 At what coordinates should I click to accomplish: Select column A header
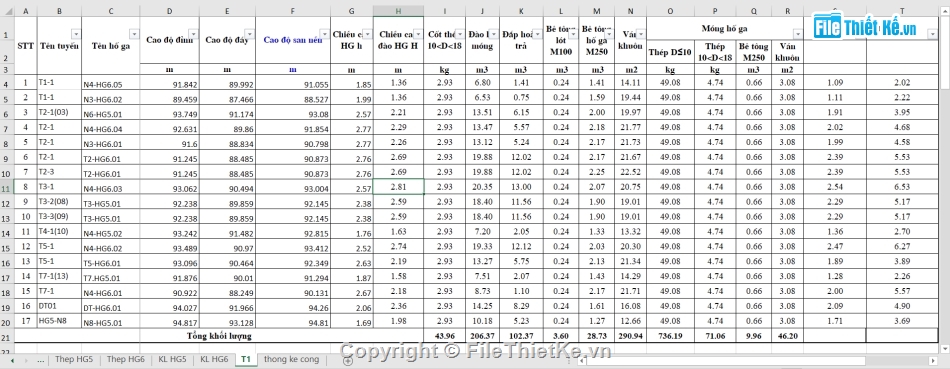click(25, 11)
